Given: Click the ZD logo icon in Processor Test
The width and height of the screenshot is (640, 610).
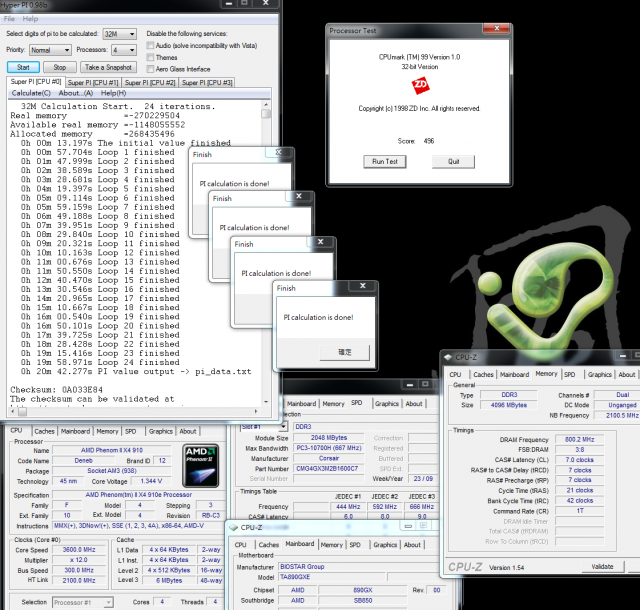Looking at the screenshot, I should (x=420, y=86).
